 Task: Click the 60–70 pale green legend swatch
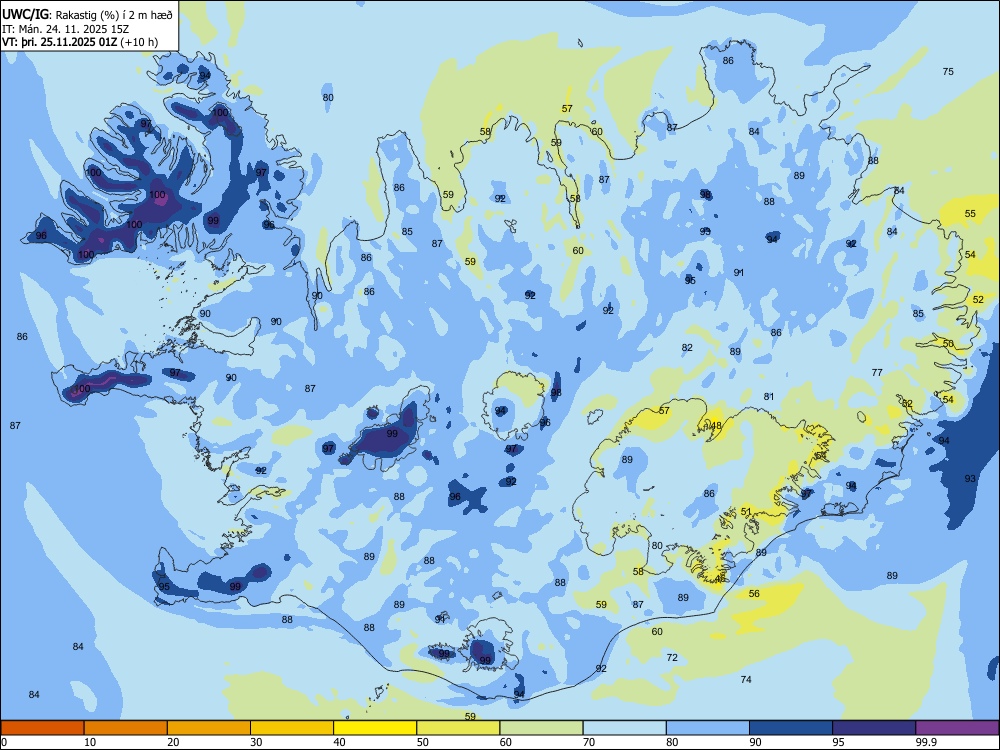point(541,728)
